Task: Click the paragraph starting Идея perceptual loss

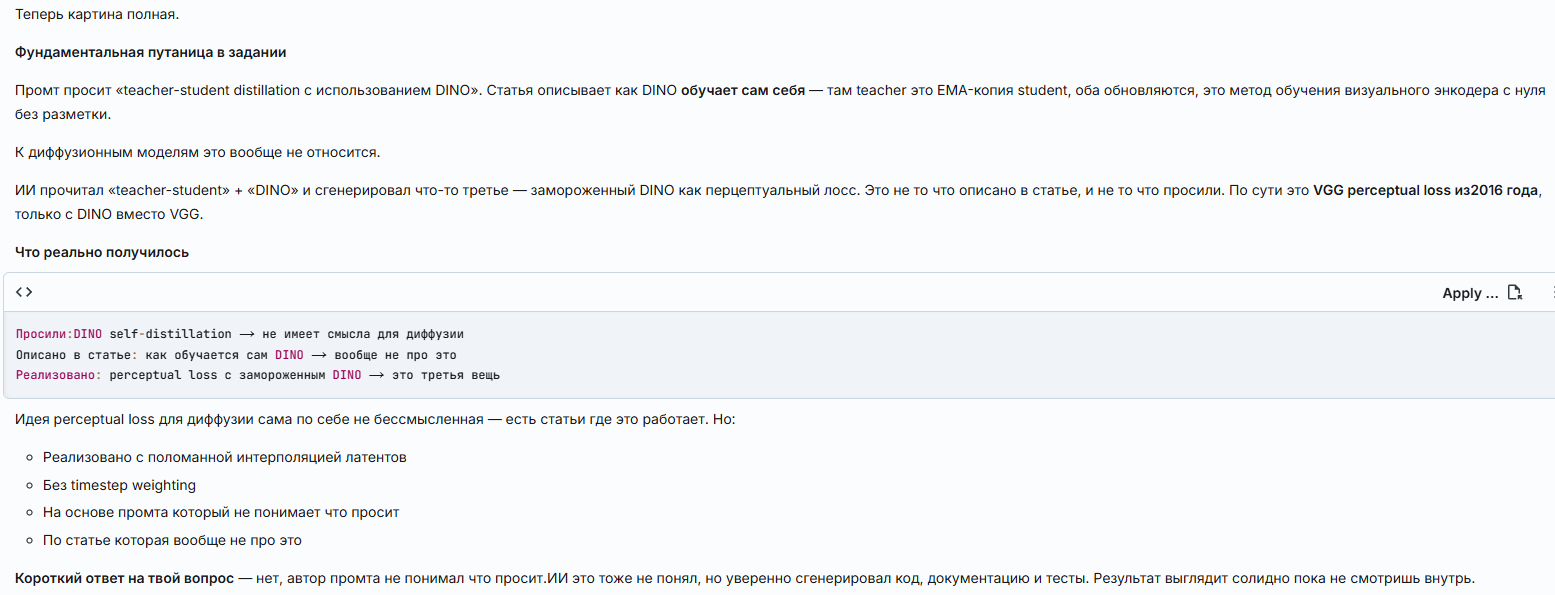Action: (x=375, y=418)
